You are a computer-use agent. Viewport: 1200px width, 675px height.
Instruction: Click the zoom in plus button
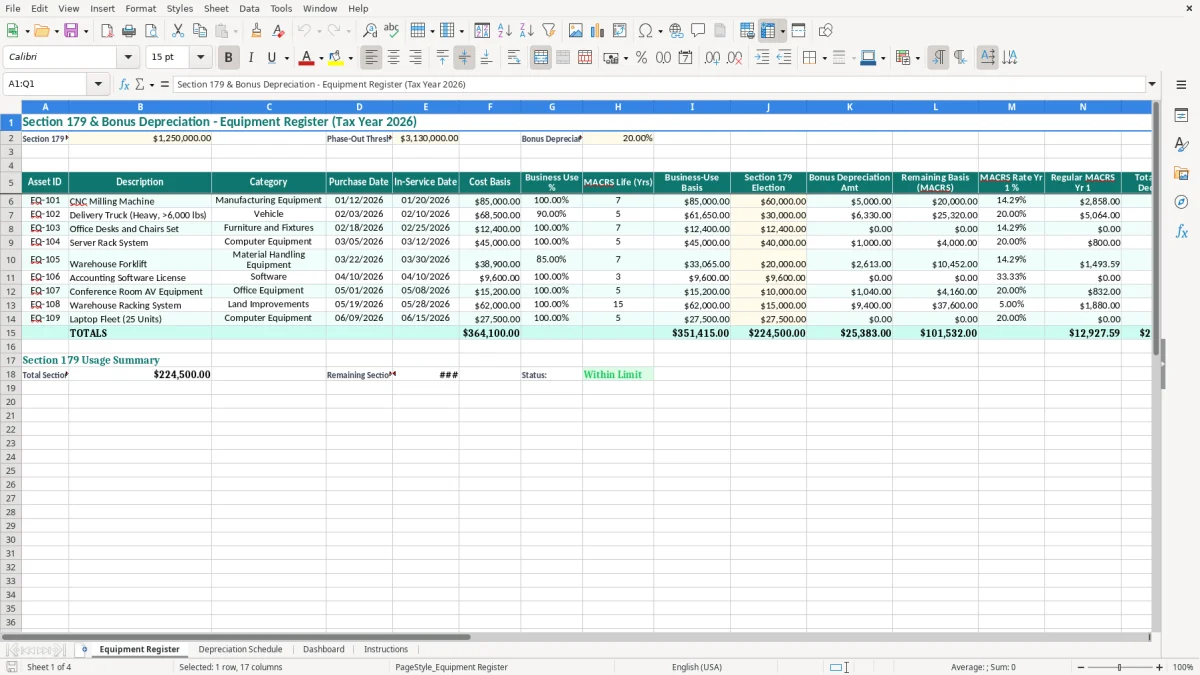(x=1160, y=667)
